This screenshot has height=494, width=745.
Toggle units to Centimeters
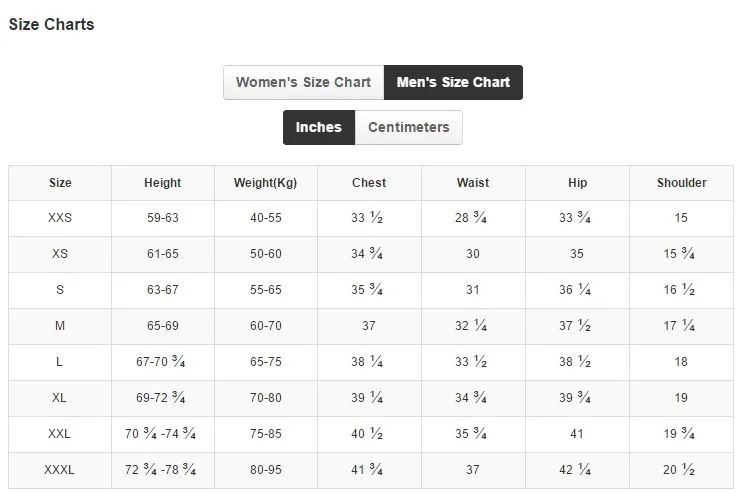(409, 127)
